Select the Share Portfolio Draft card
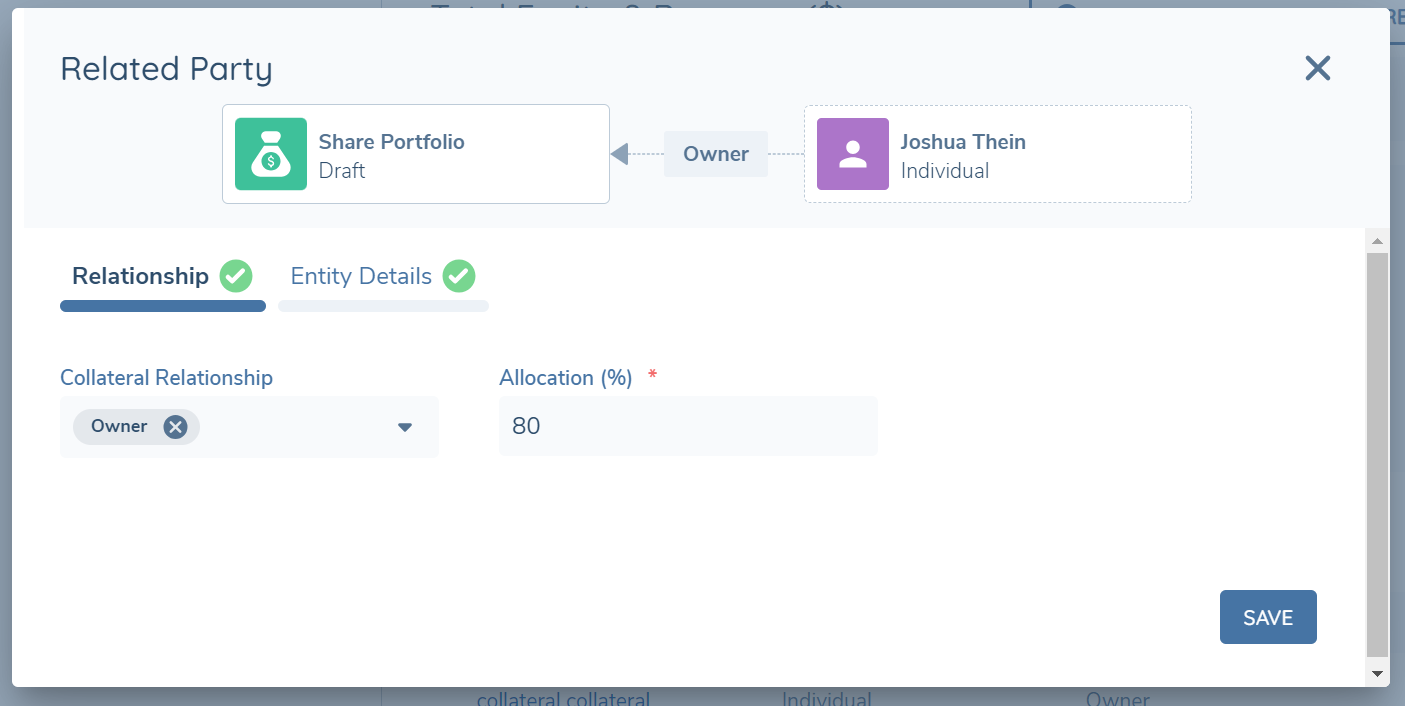The height and width of the screenshot is (706, 1405). pos(416,154)
